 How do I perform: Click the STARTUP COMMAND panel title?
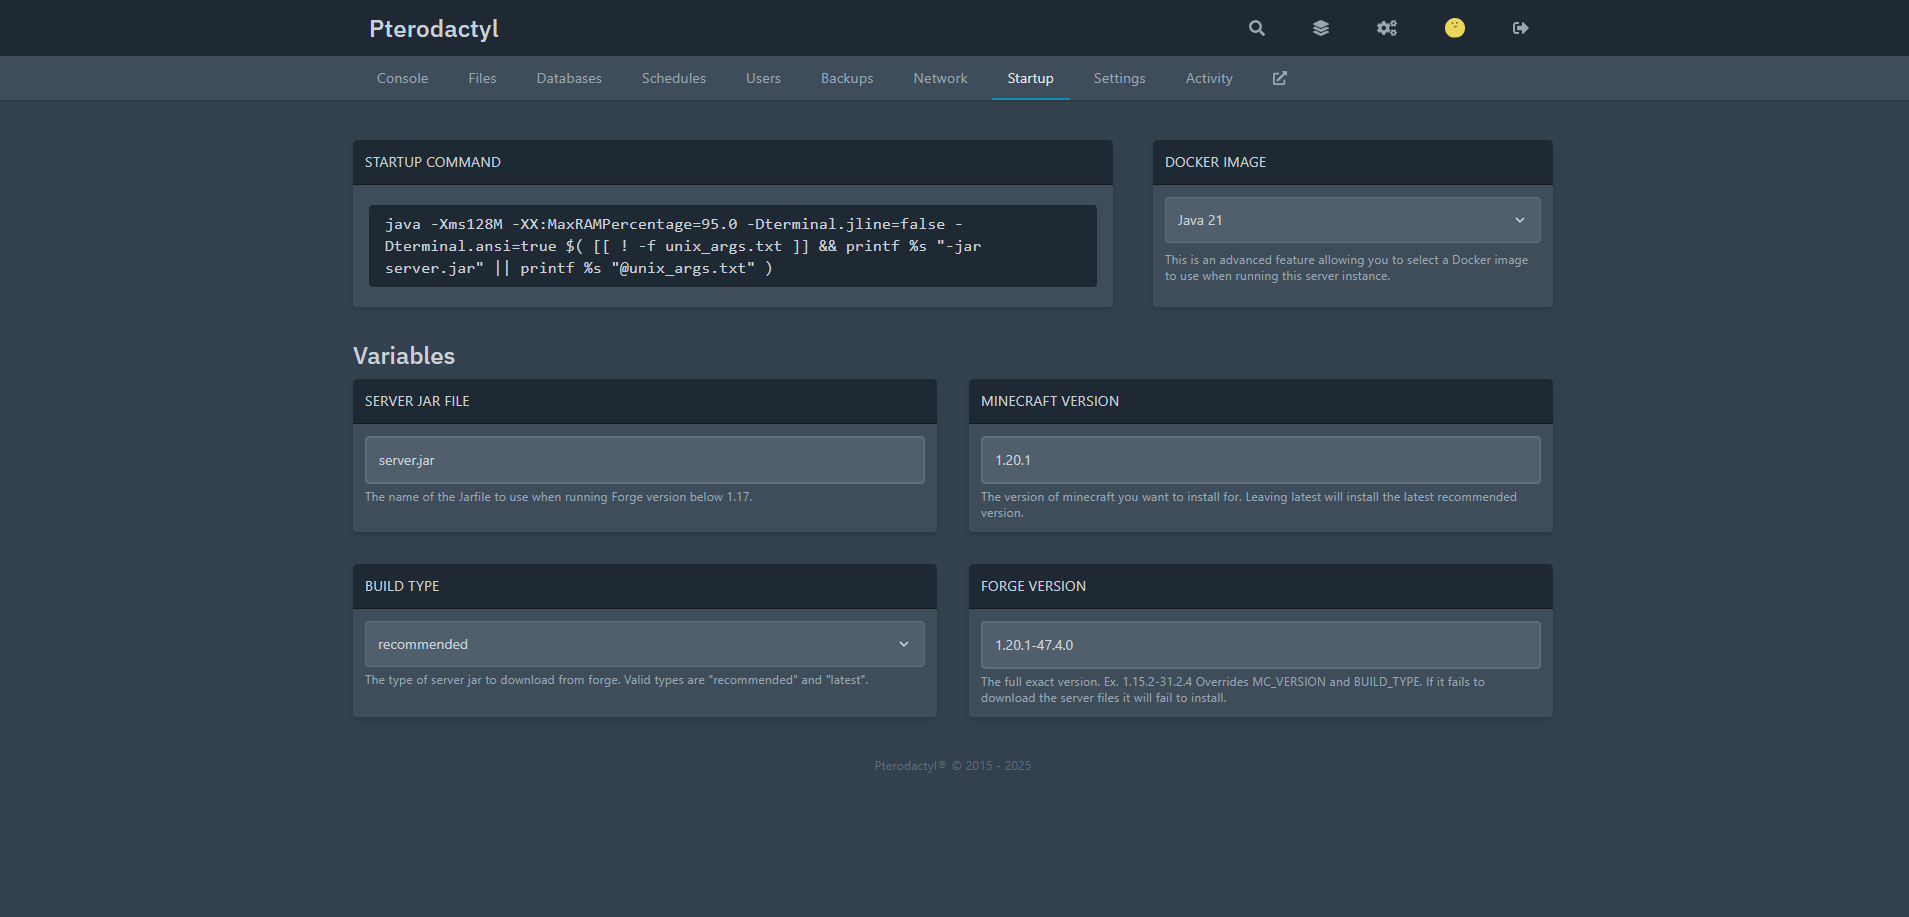pos(433,162)
